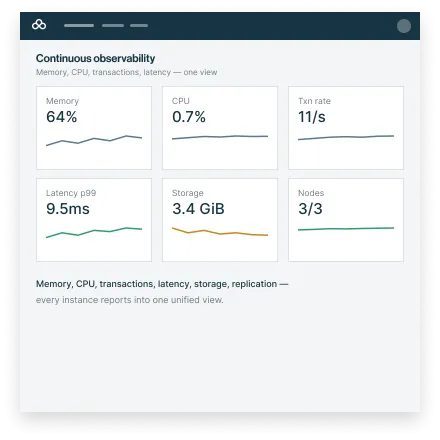Click the Memory sparkline chart
440x440 pixels.
pyautogui.click(x=94, y=140)
